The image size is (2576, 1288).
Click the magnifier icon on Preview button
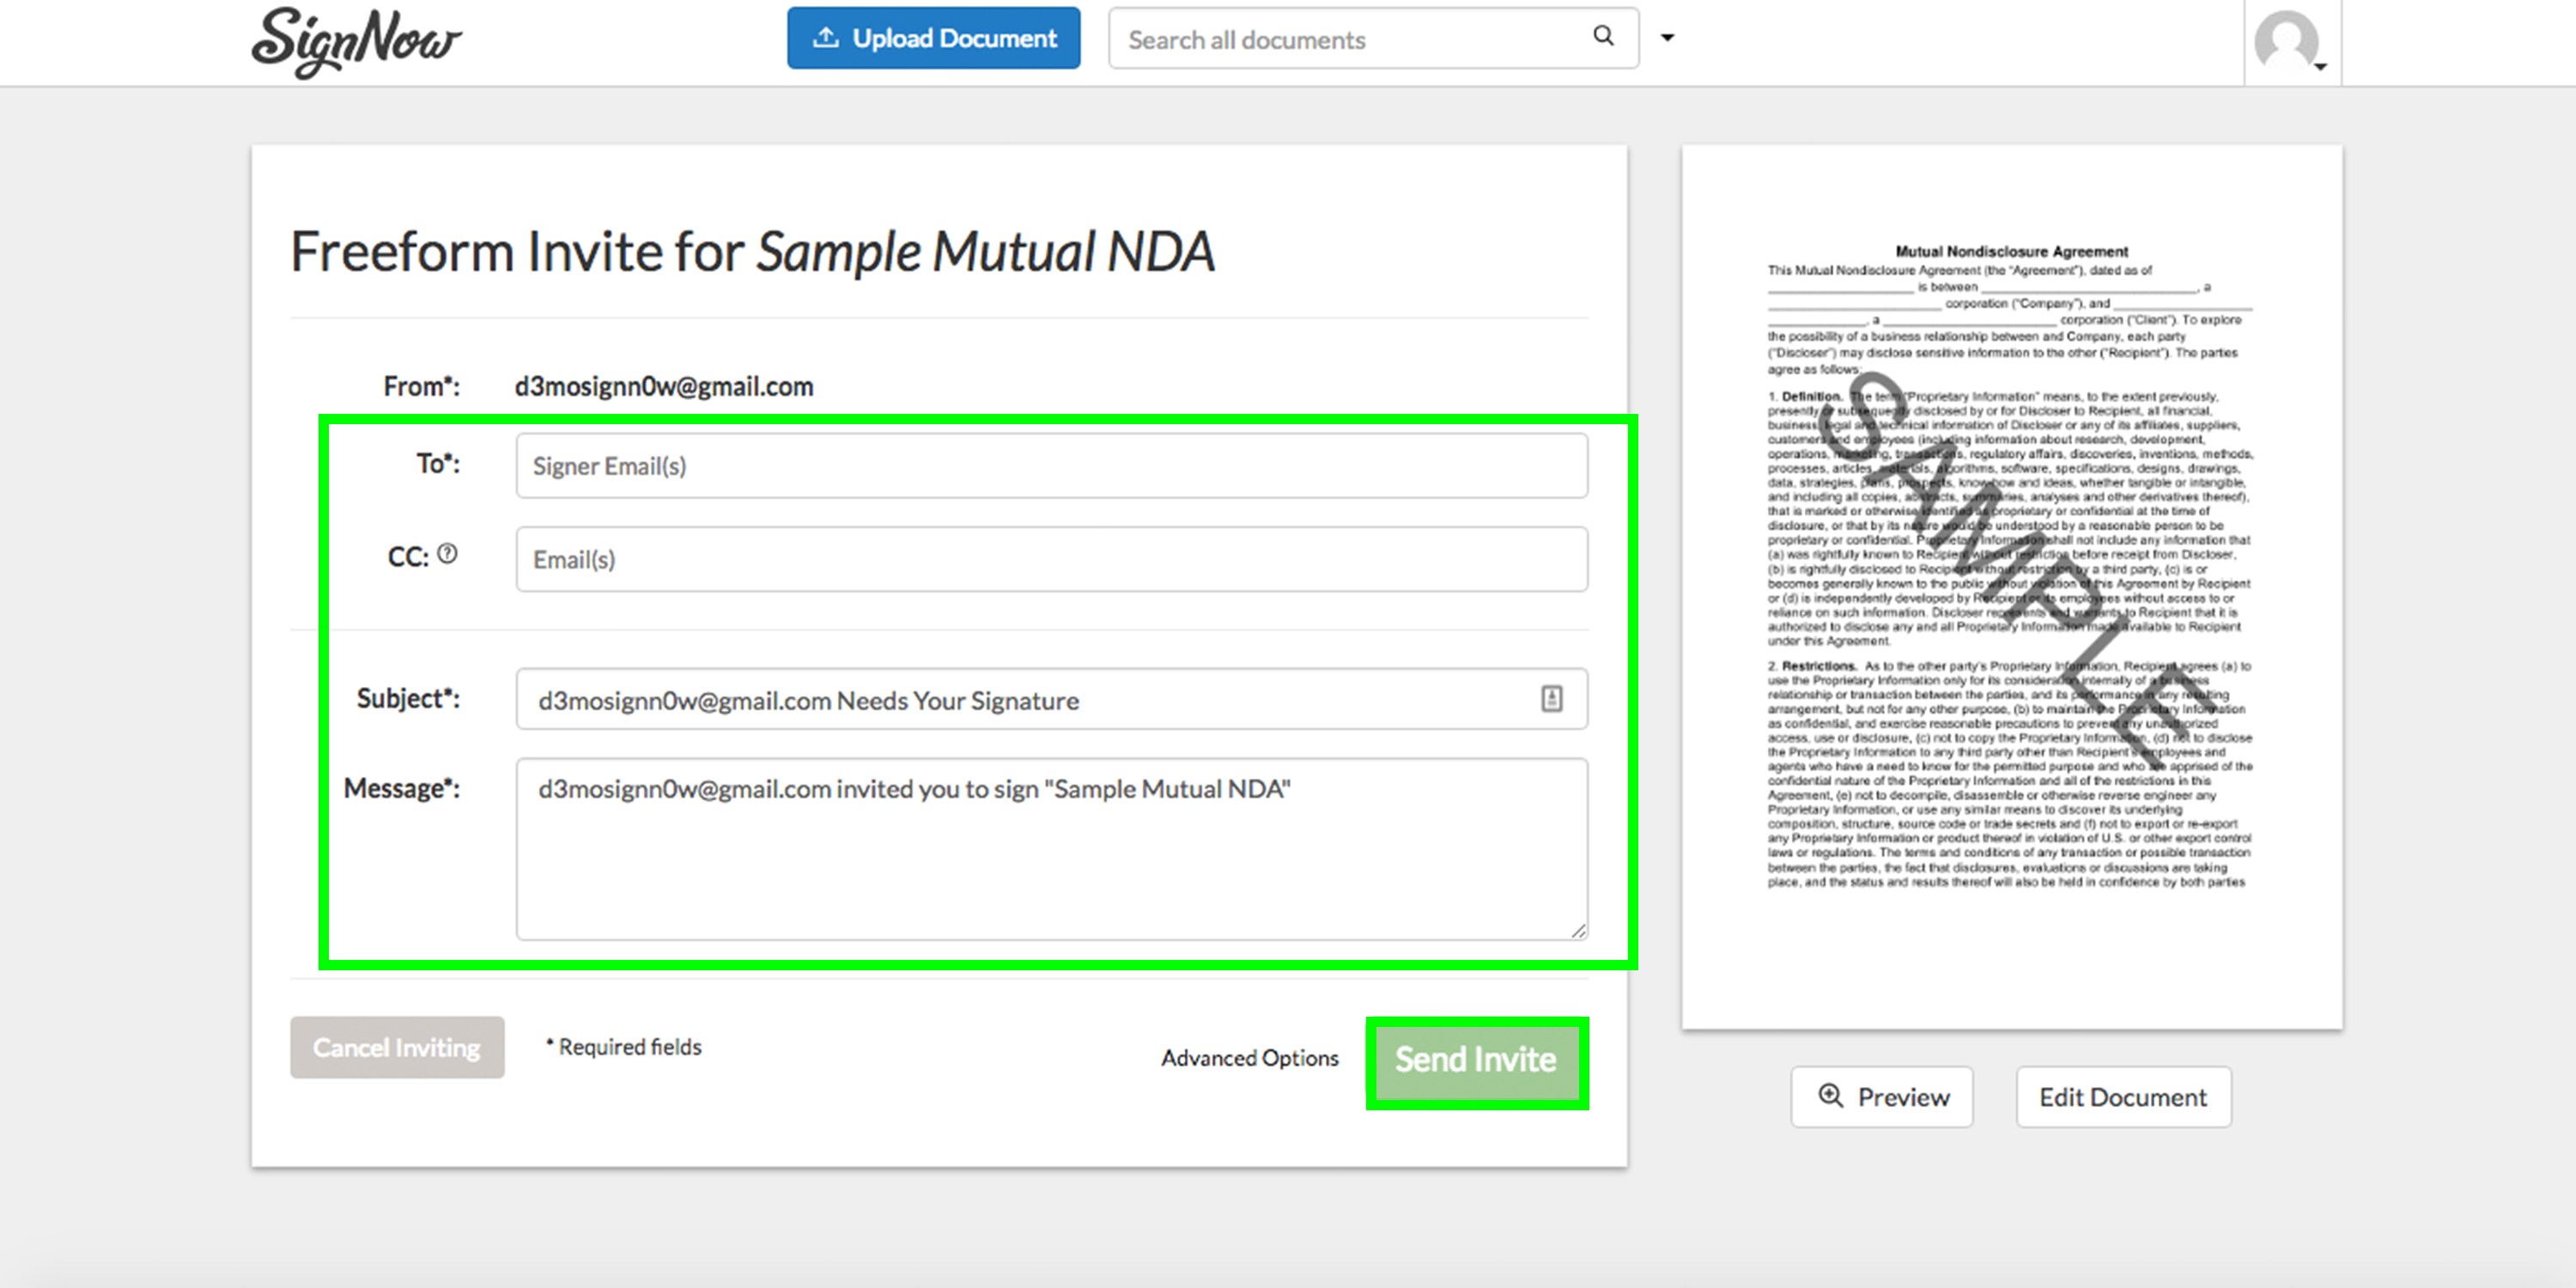click(x=1830, y=1096)
